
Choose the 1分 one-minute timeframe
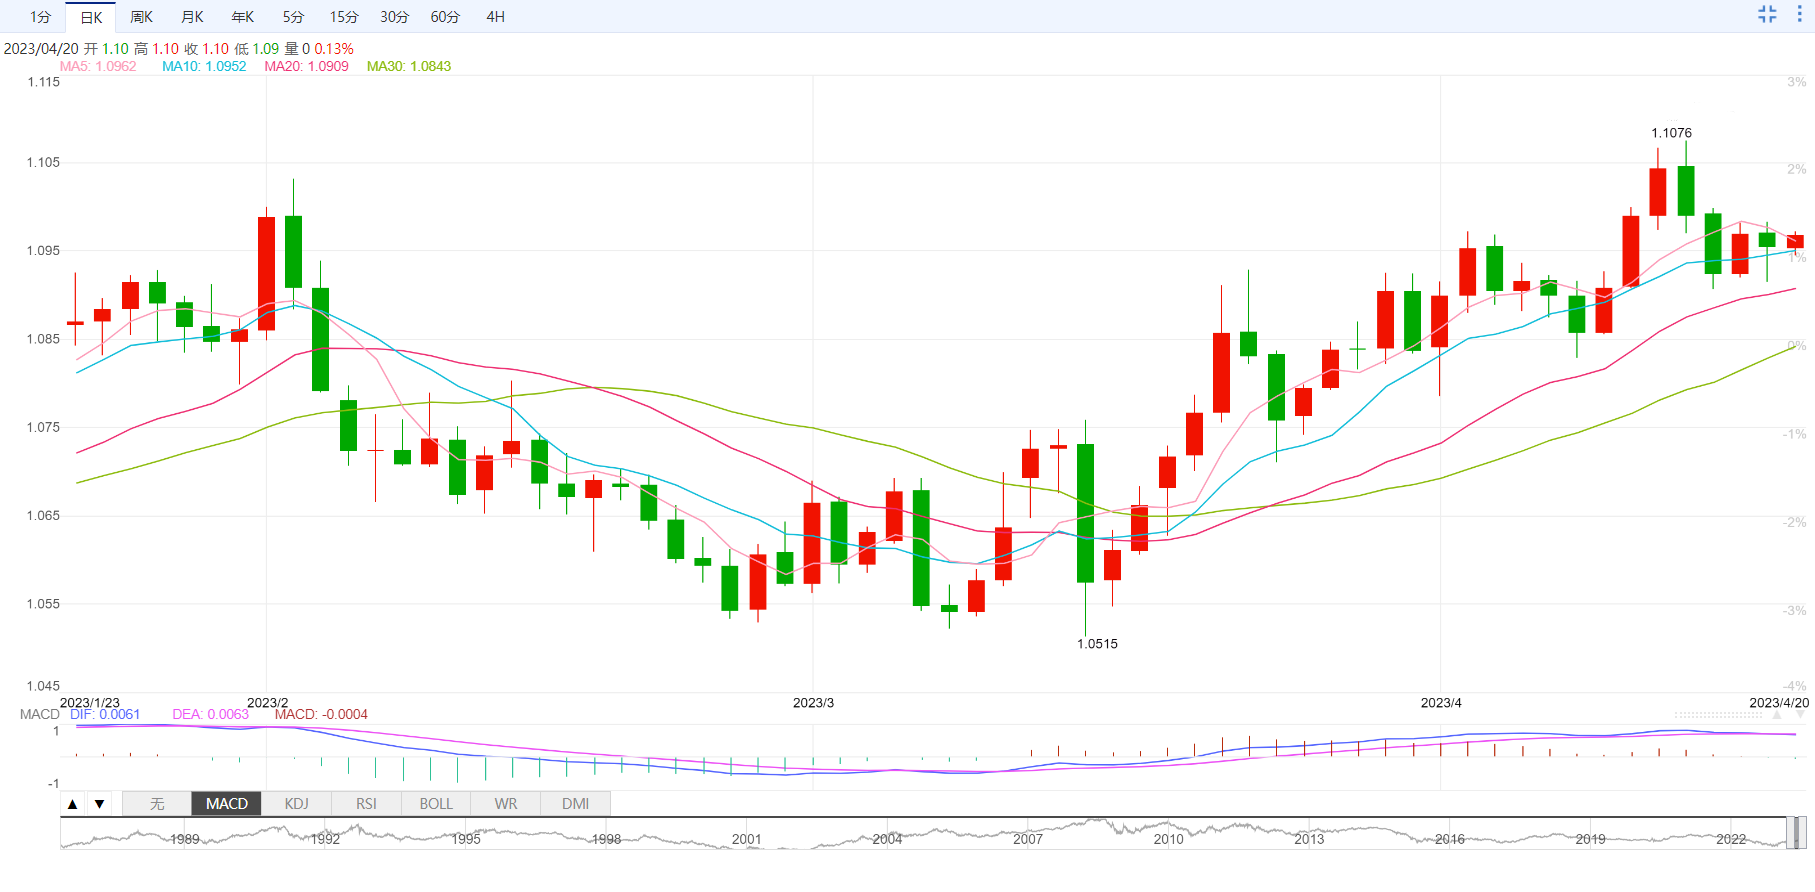click(40, 17)
